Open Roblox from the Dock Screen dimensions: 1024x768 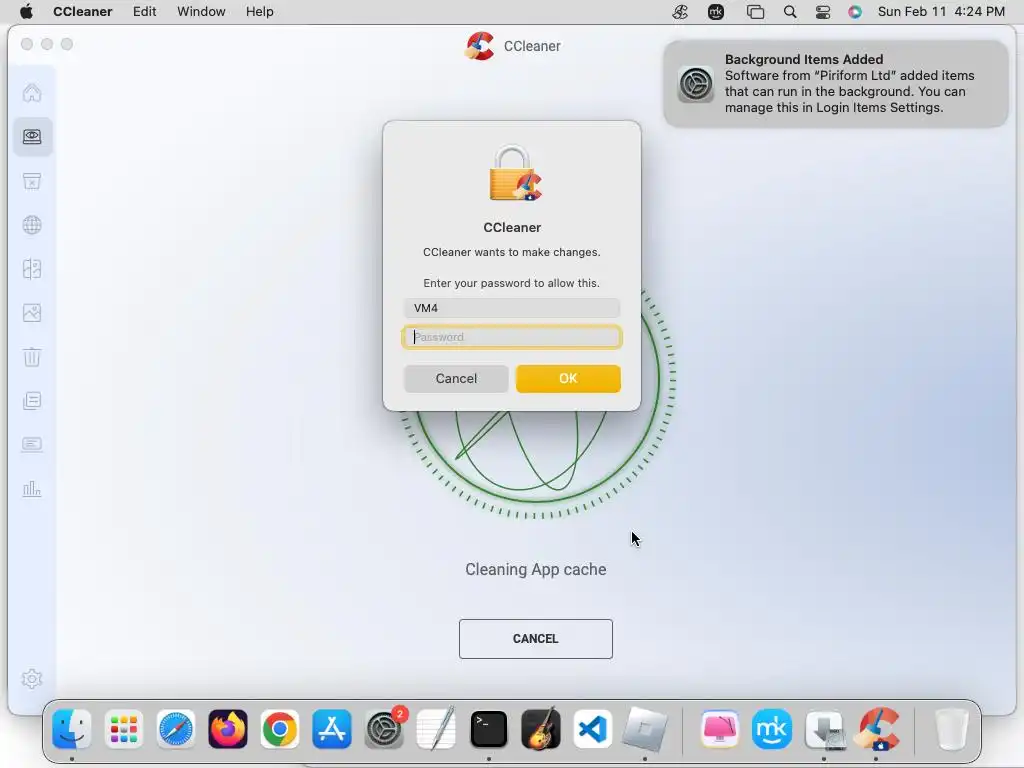point(645,729)
